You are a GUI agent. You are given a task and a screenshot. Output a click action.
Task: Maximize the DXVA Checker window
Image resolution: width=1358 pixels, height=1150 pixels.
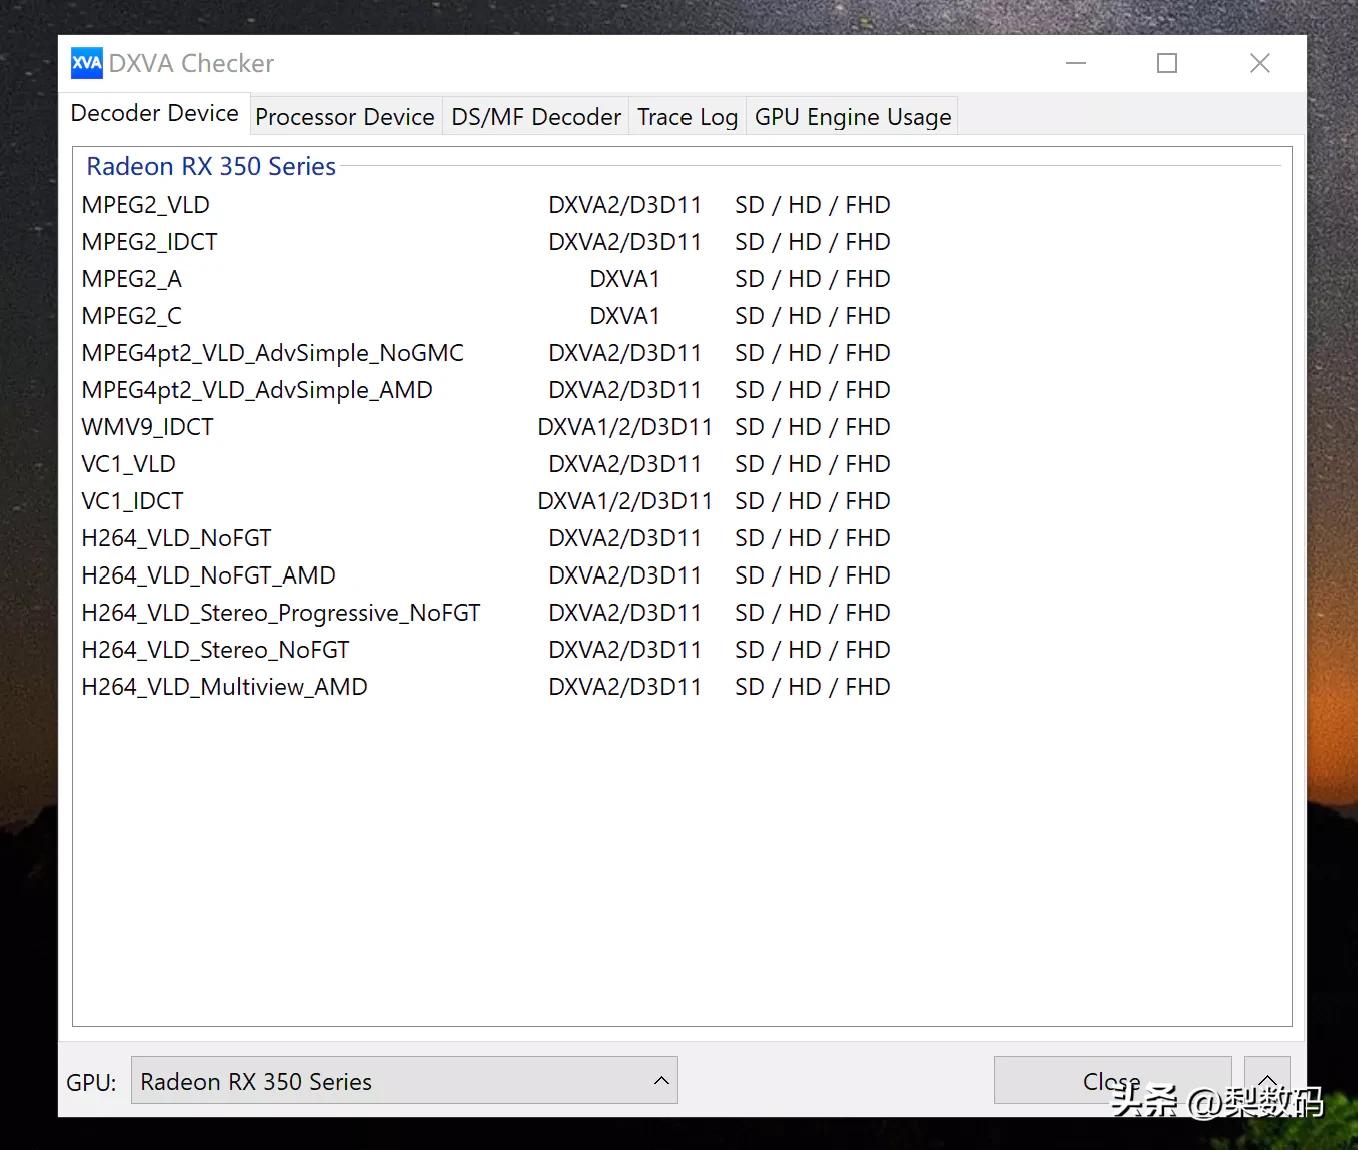point(1166,63)
